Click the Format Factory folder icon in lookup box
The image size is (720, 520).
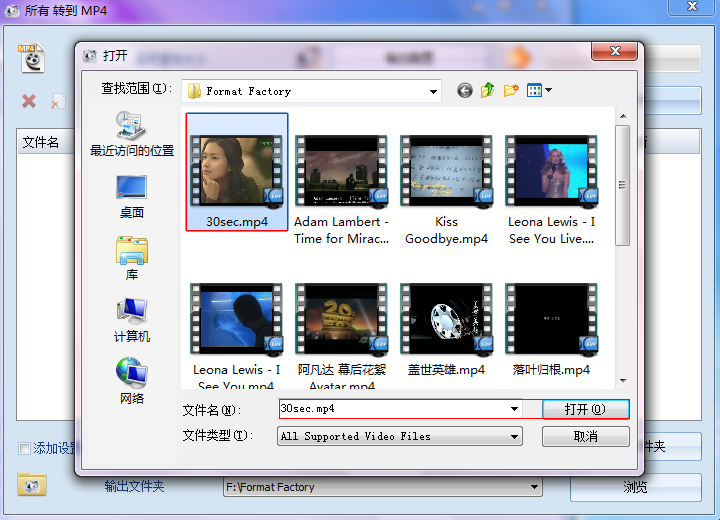[194, 91]
